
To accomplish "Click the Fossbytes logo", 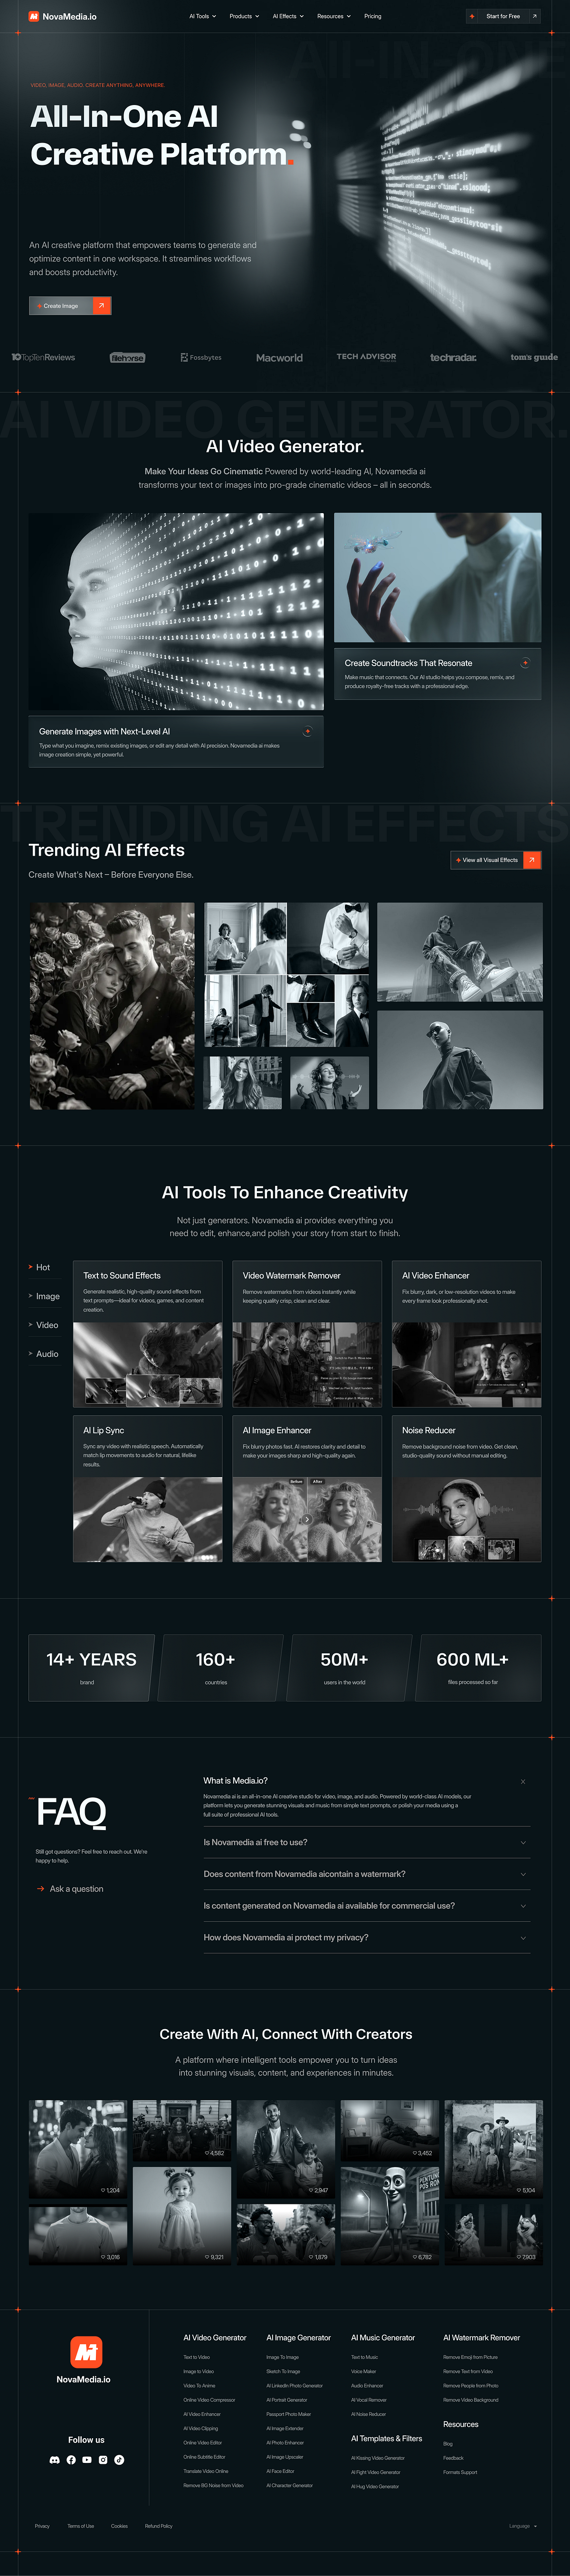I will point(201,357).
